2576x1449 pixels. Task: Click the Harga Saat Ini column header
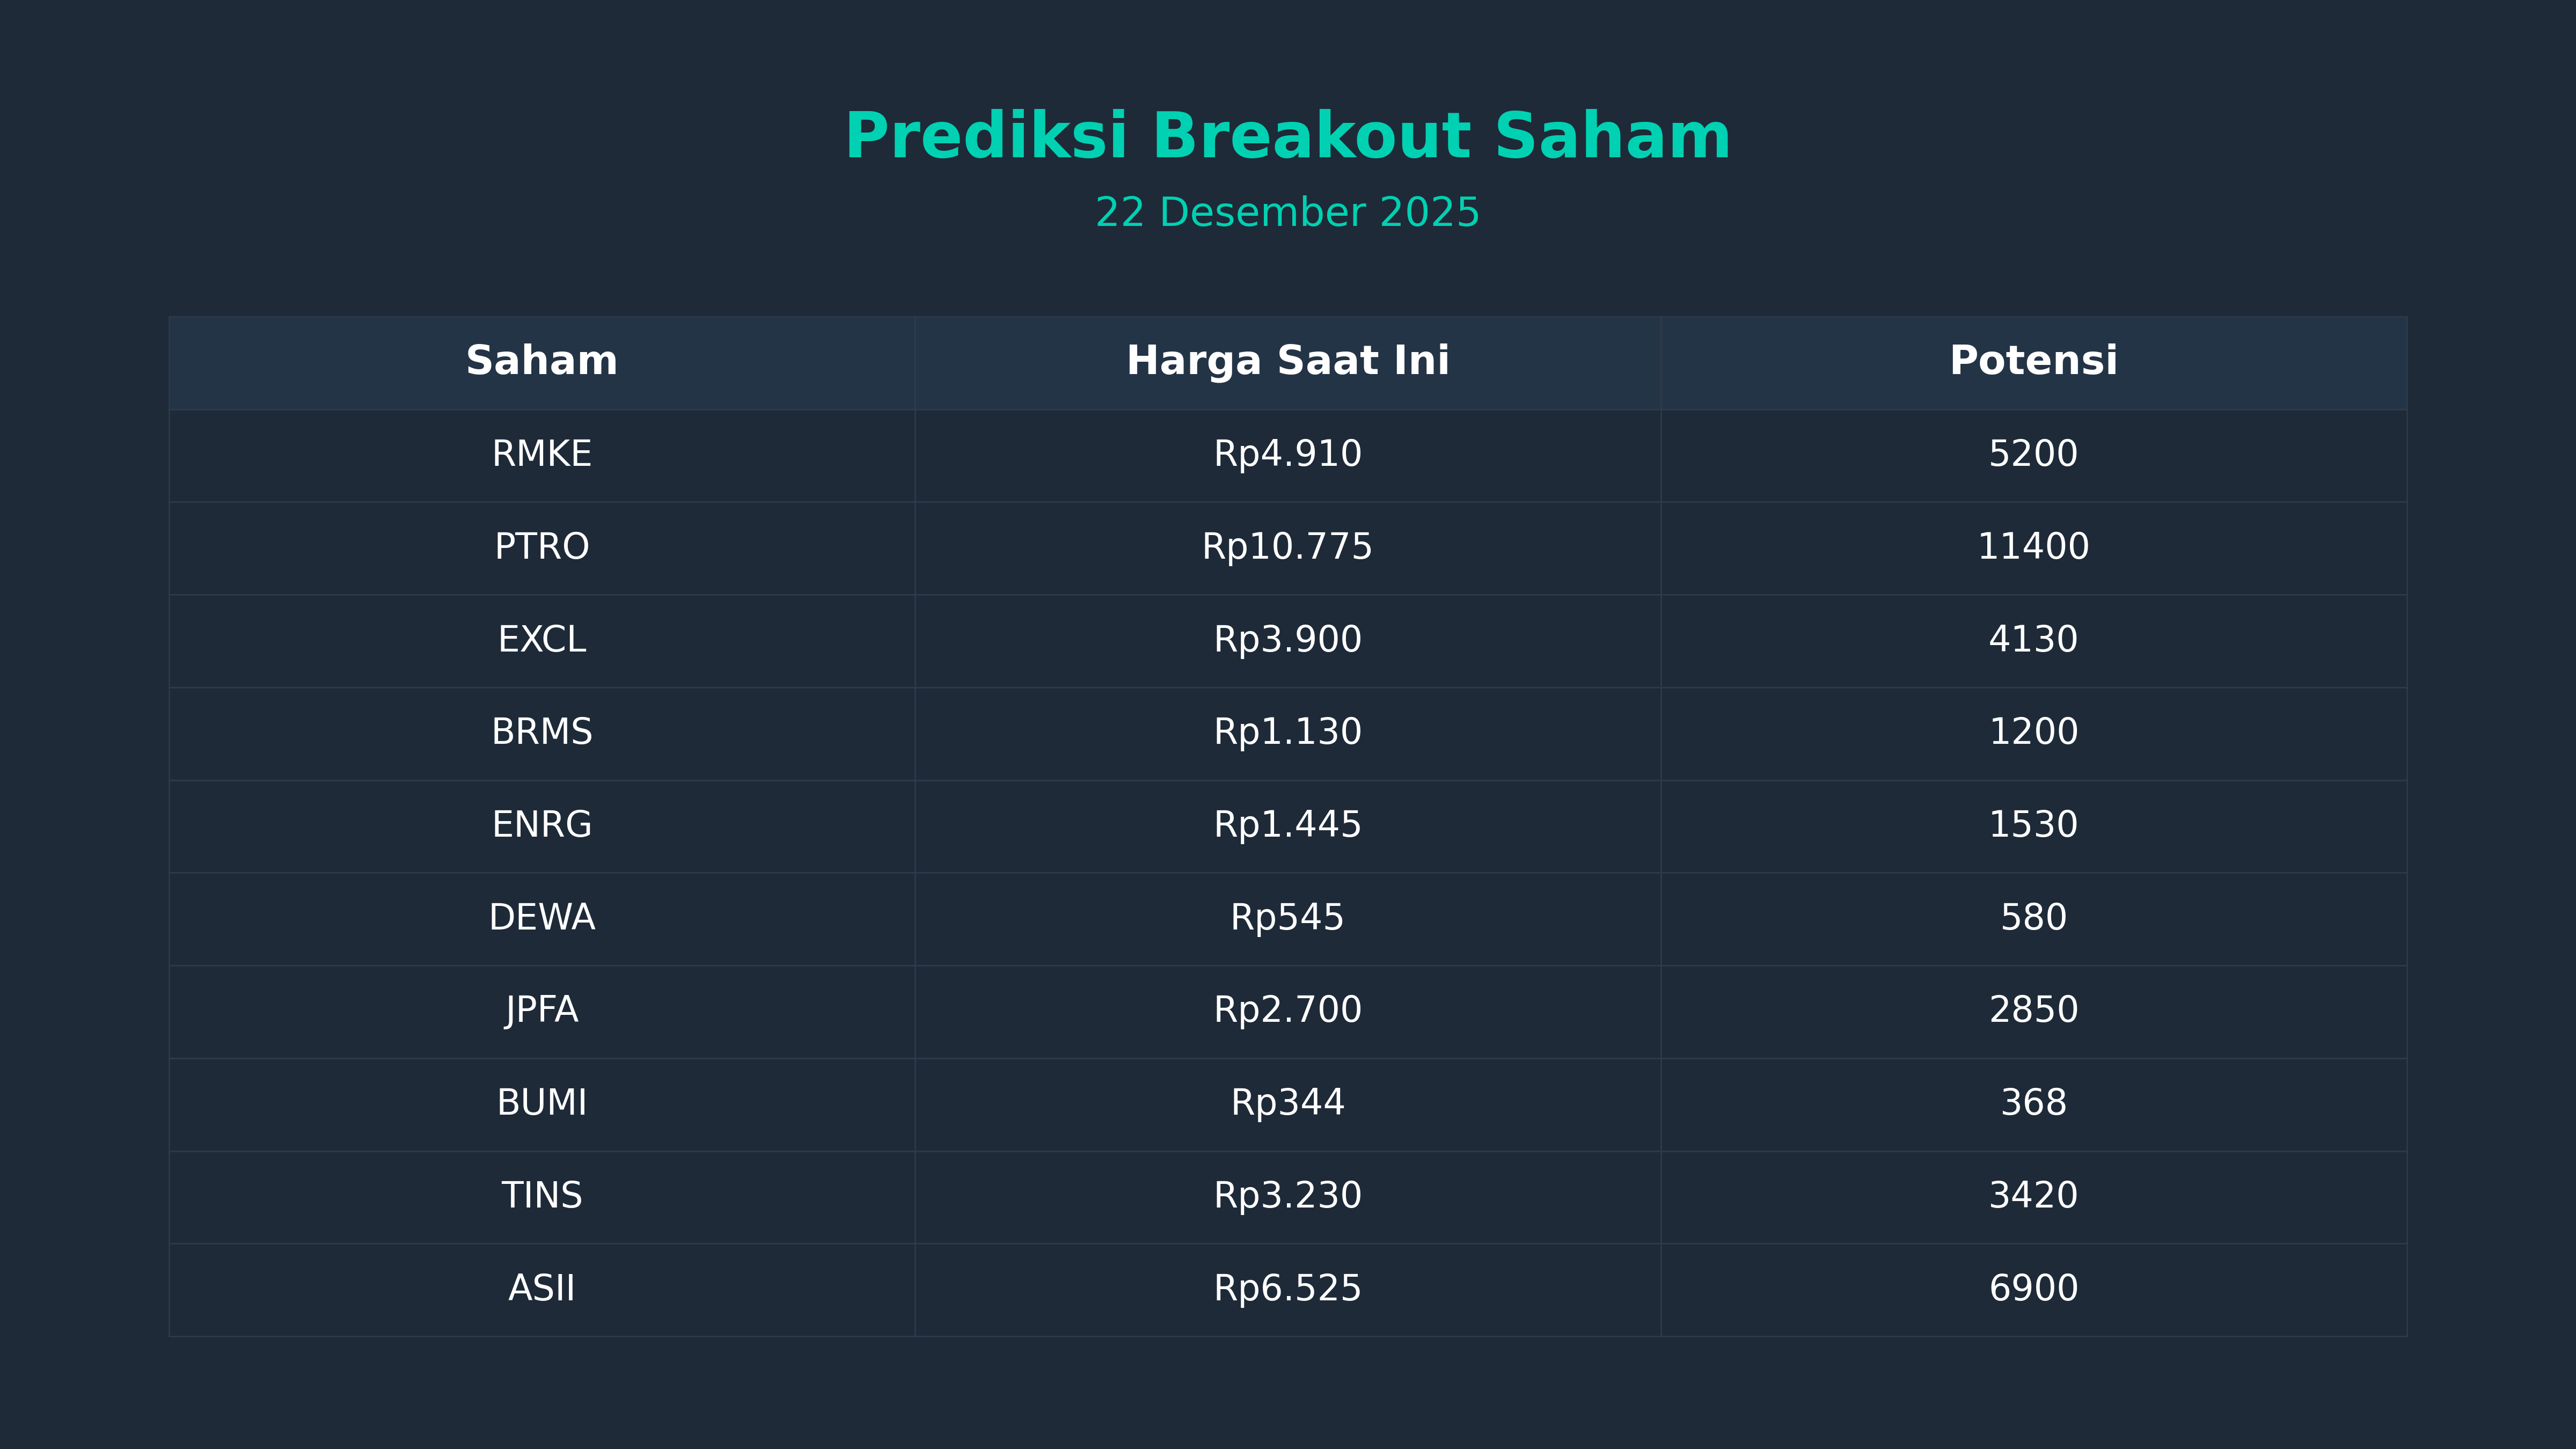click(1287, 361)
